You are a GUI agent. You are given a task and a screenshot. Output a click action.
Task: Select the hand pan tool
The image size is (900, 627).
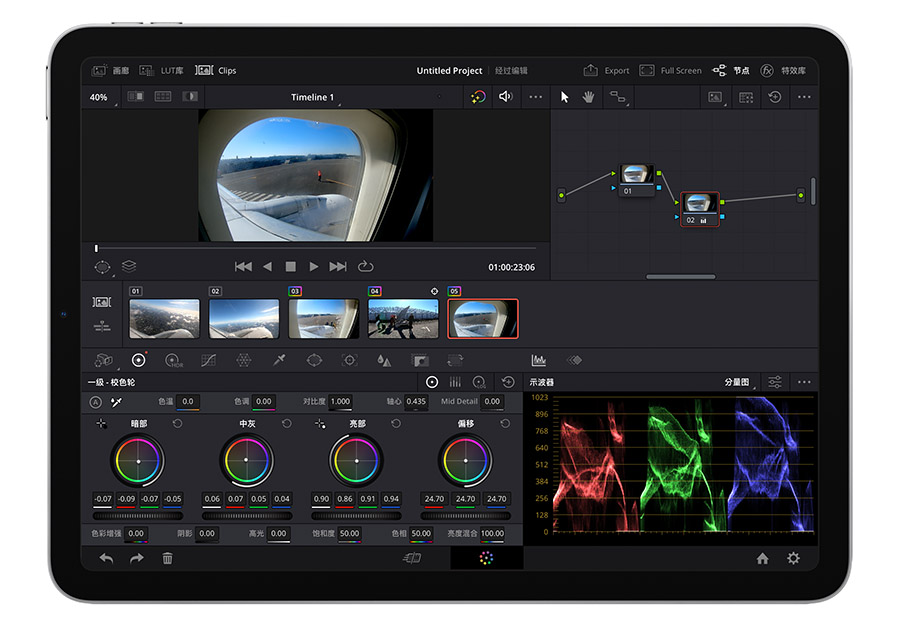click(588, 97)
